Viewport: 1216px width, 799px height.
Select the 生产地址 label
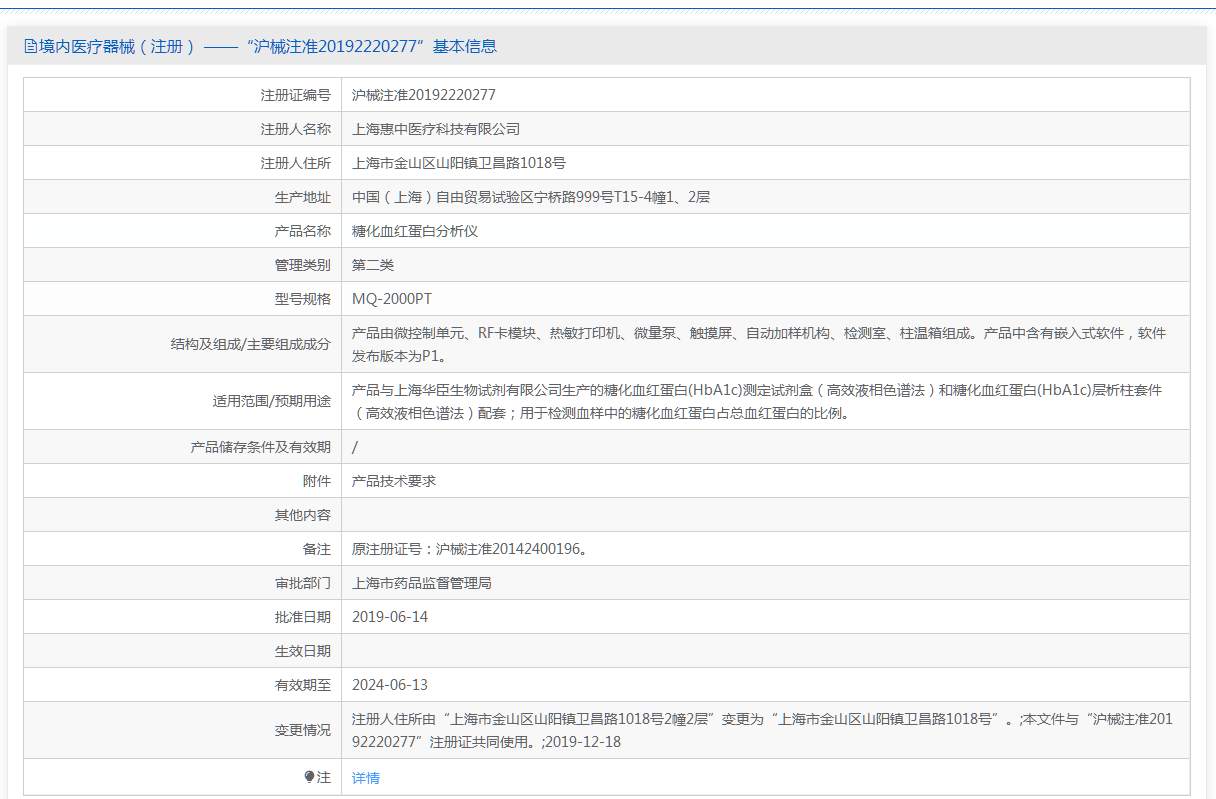click(x=303, y=197)
